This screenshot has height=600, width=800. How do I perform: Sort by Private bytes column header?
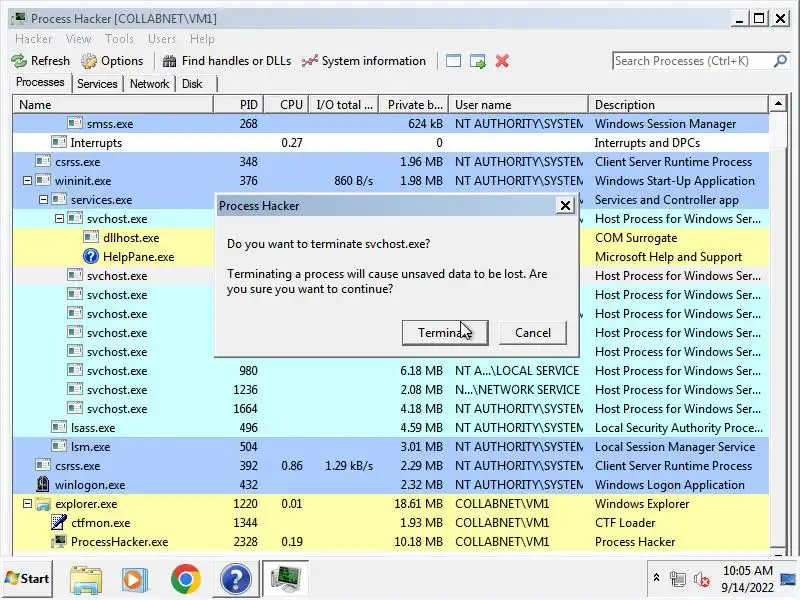point(414,105)
